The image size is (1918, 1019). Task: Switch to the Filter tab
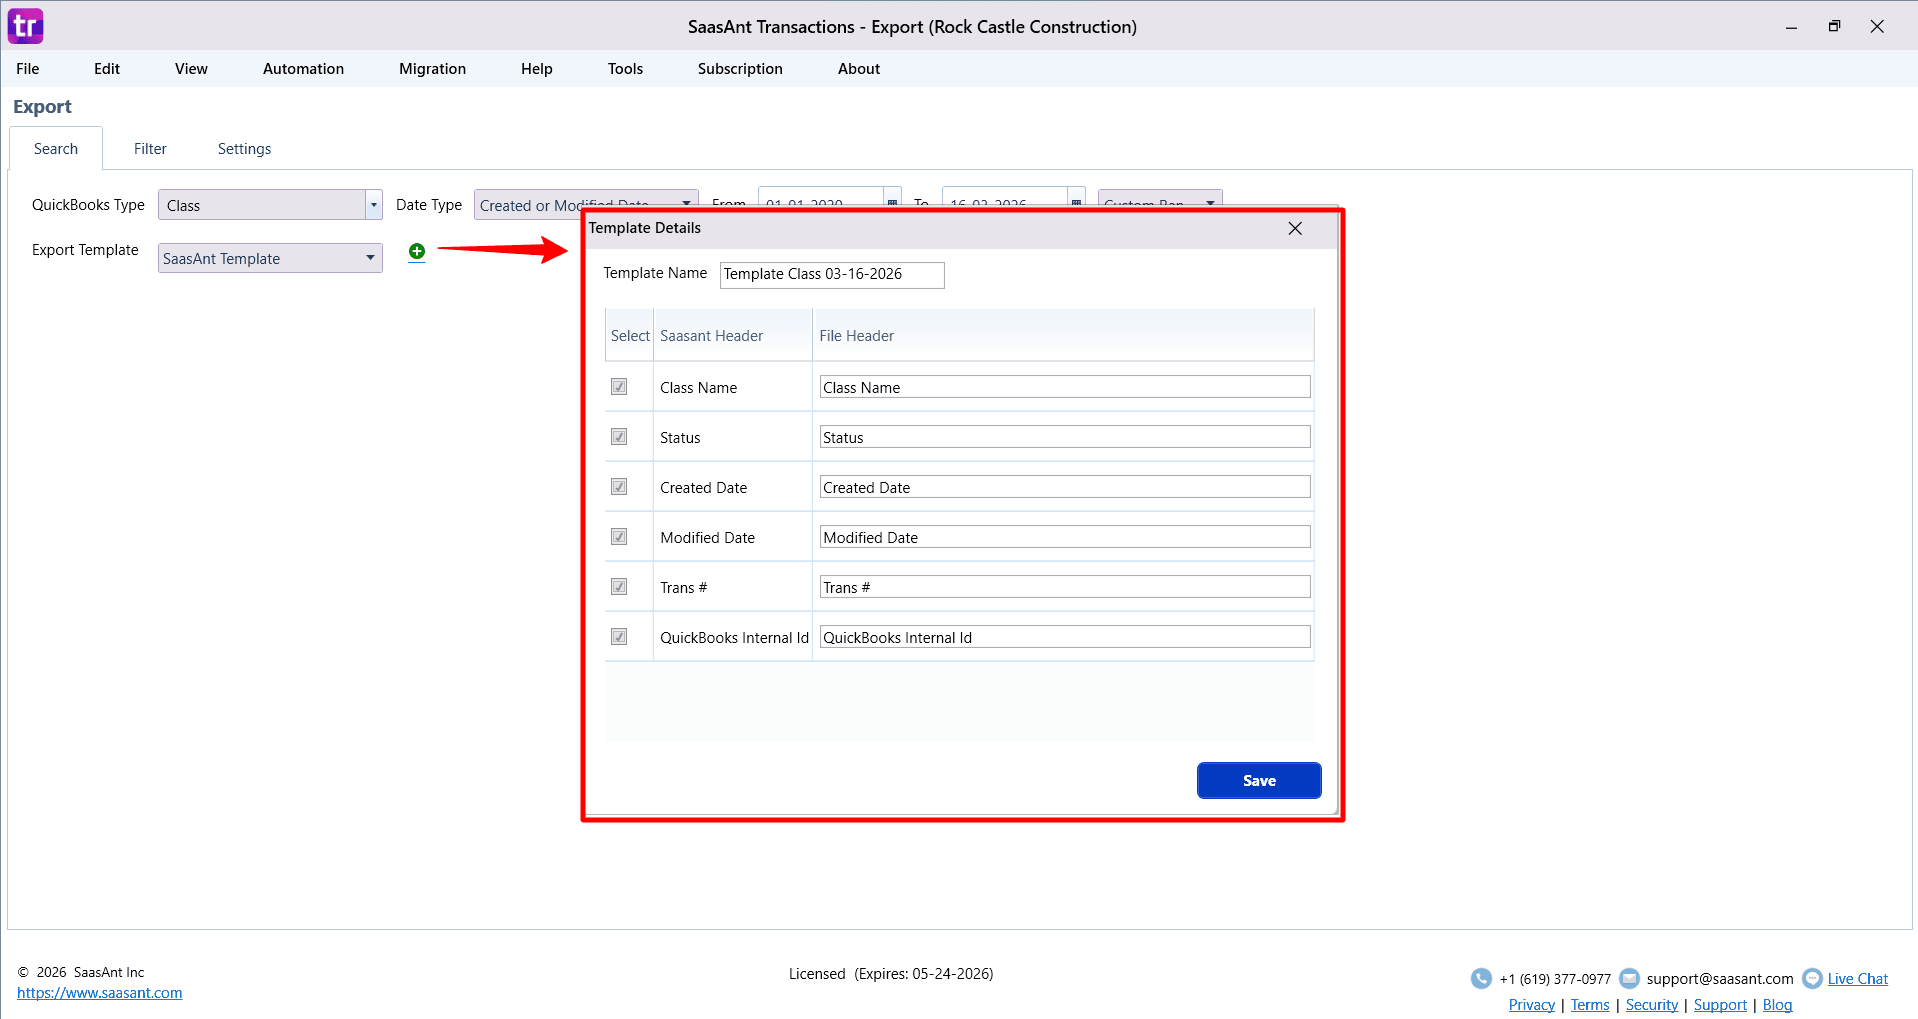[150, 148]
